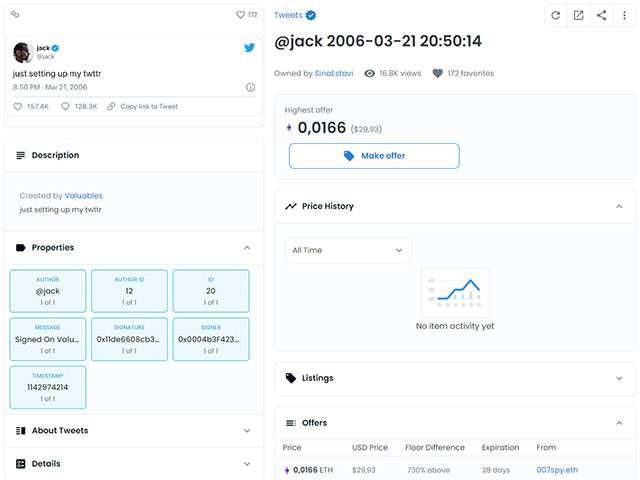The height and width of the screenshot is (480, 640).
Task: Click the Price History chart line icon
Action: pos(291,207)
